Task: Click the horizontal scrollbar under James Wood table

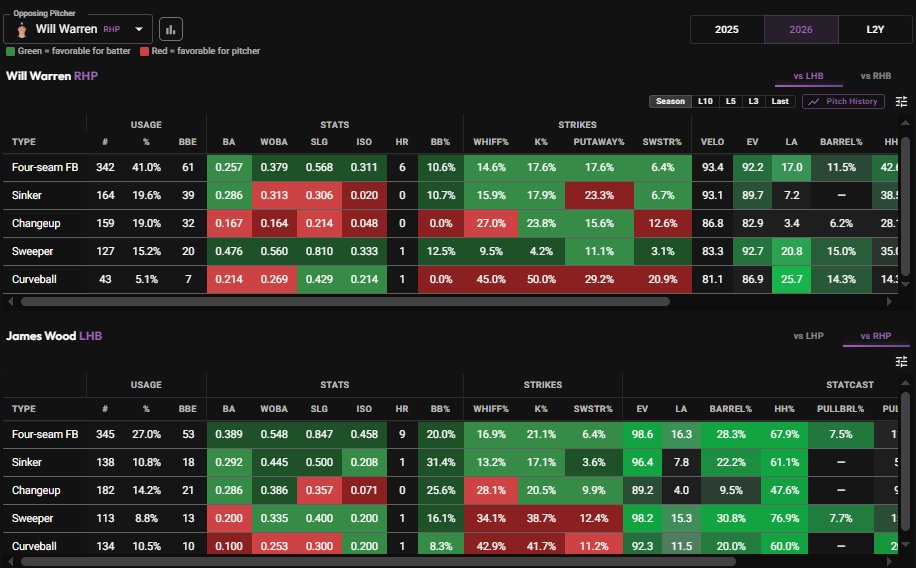Action: (378, 562)
